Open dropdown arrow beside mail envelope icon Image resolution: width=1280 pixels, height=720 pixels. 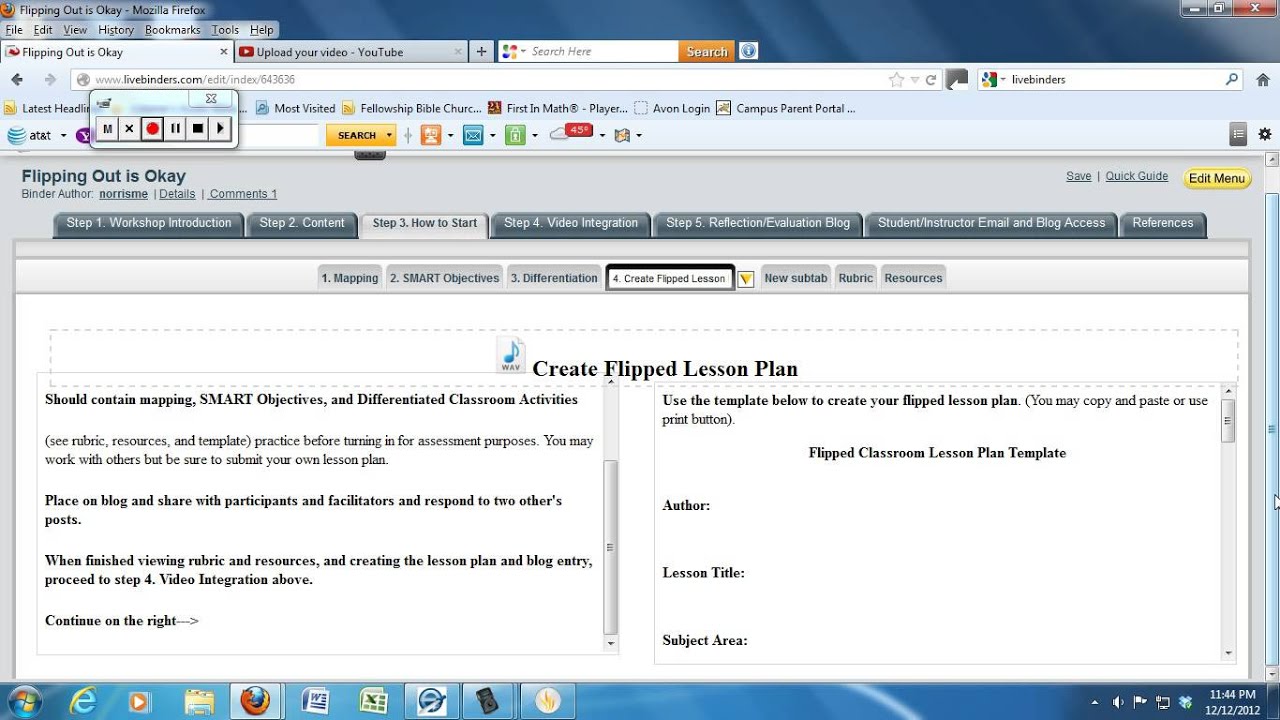492,136
